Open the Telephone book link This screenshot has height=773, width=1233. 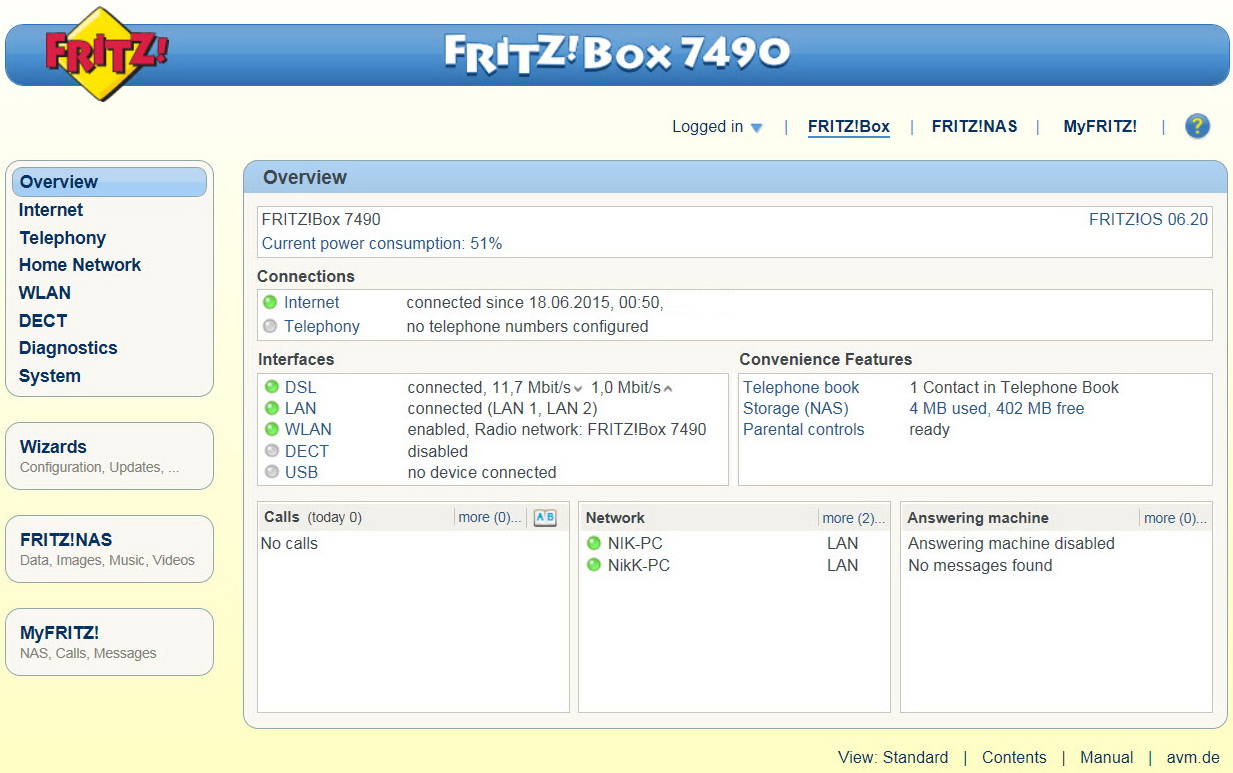pyautogui.click(x=801, y=387)
